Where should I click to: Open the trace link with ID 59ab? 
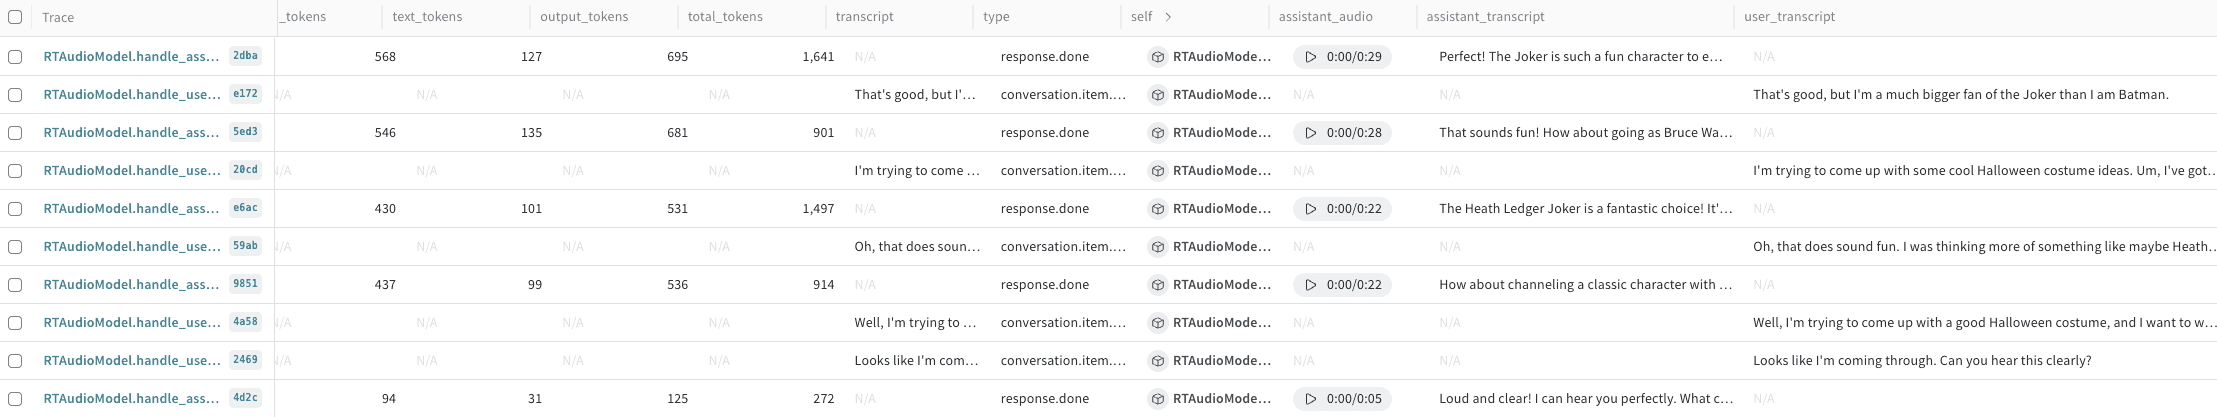131,247
